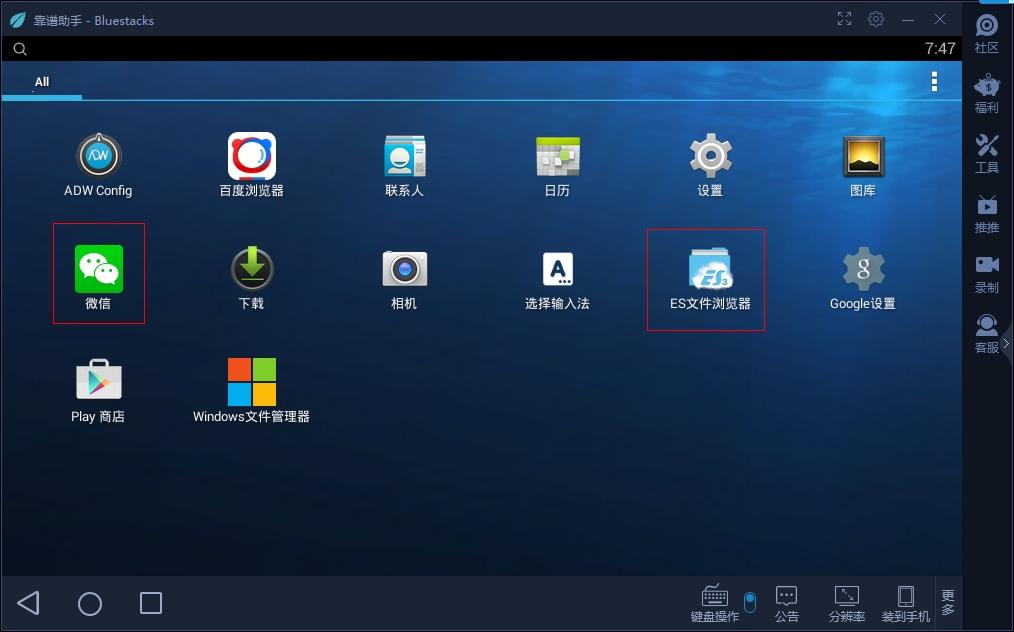Open the 设置 settings app

[710, 165]
